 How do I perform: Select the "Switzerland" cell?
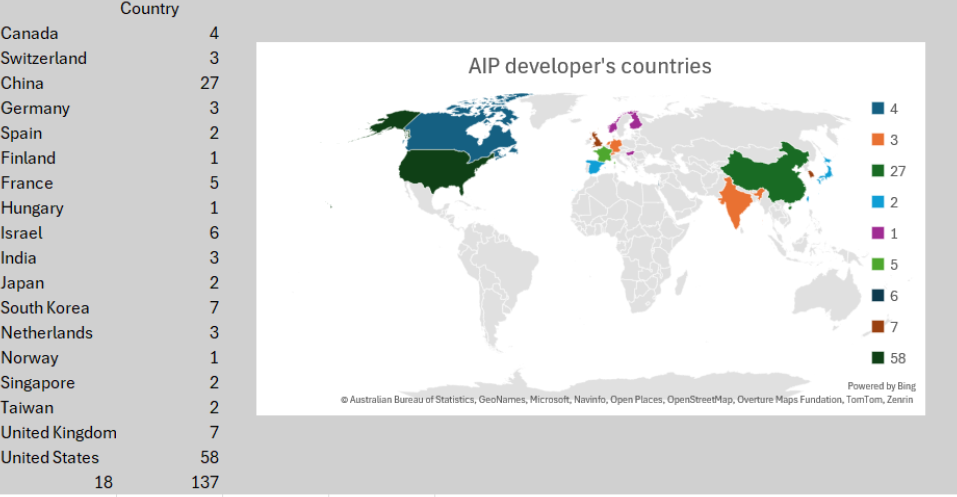click(x=44, y=58)
